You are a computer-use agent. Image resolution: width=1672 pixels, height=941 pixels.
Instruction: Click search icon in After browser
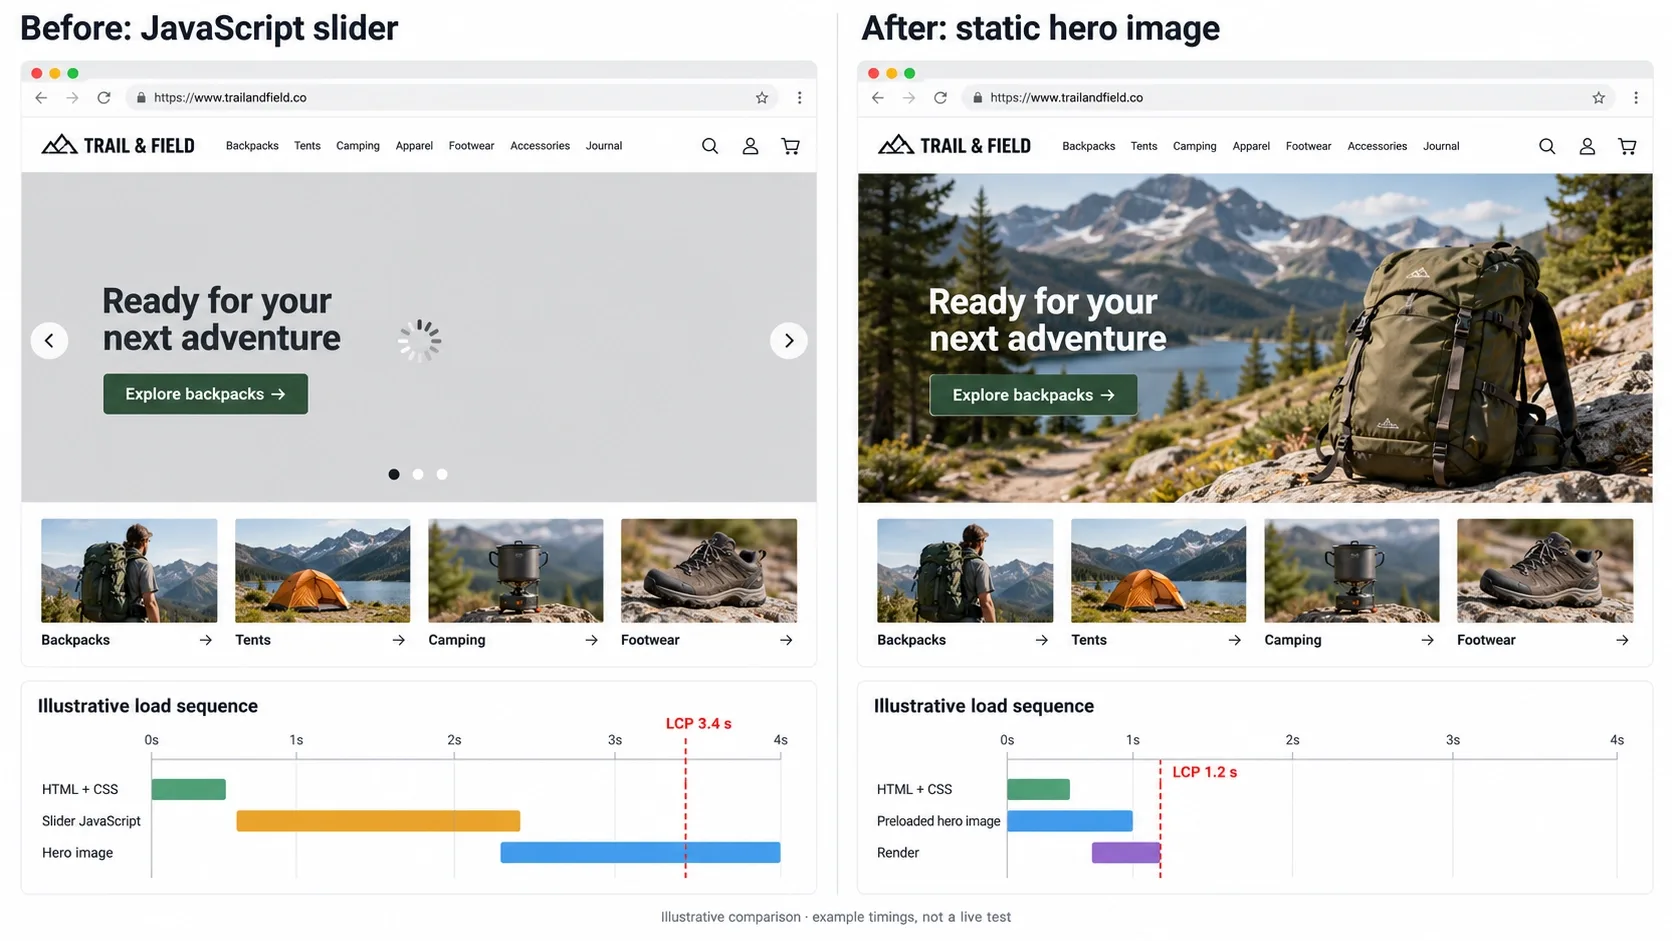tap(1547, 146)
